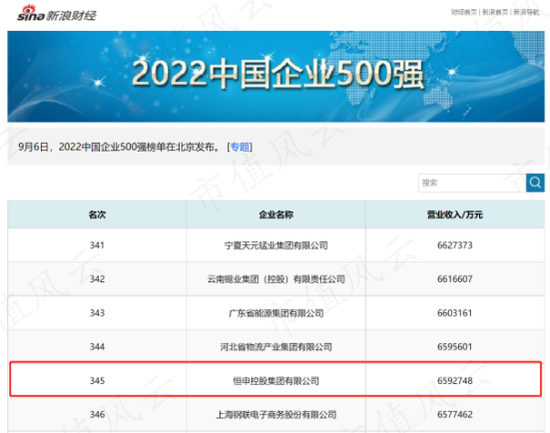Screen dimensions: 550x433
Task: Click the Sina 新浪财经 logo
Action: [57, 14]
